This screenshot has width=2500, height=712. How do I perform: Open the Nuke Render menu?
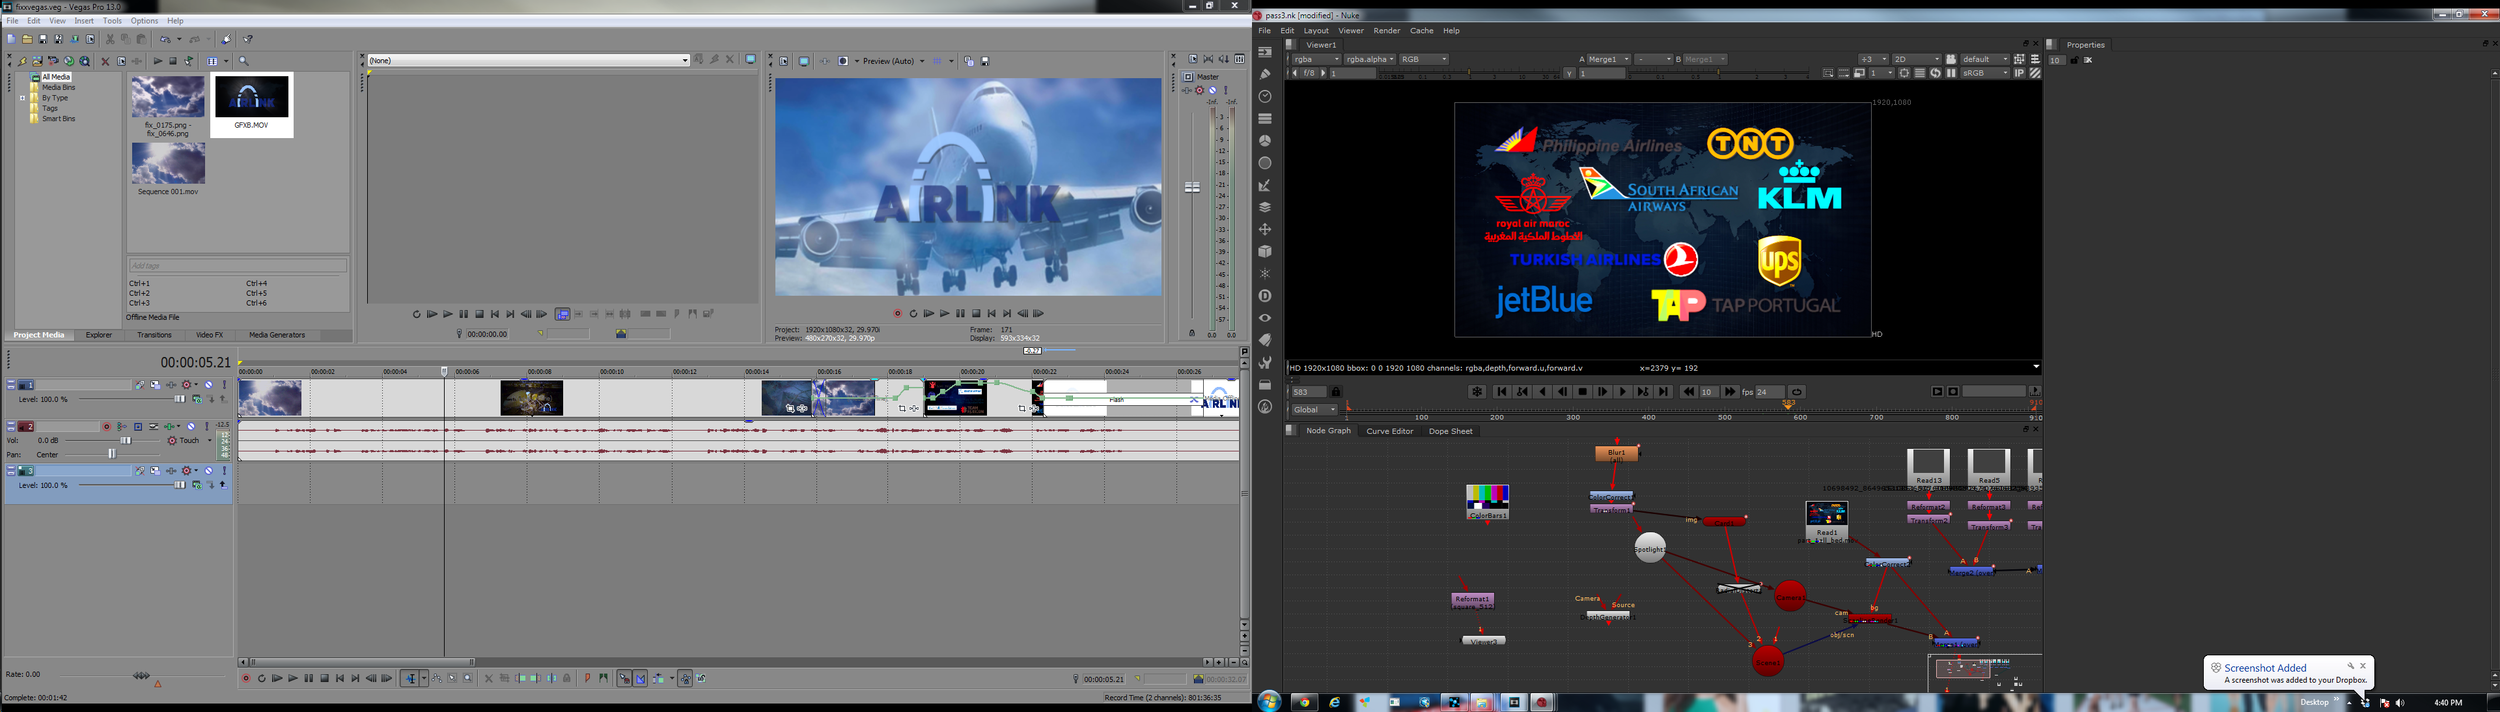pyautogui.click(x=1386, y=31)
